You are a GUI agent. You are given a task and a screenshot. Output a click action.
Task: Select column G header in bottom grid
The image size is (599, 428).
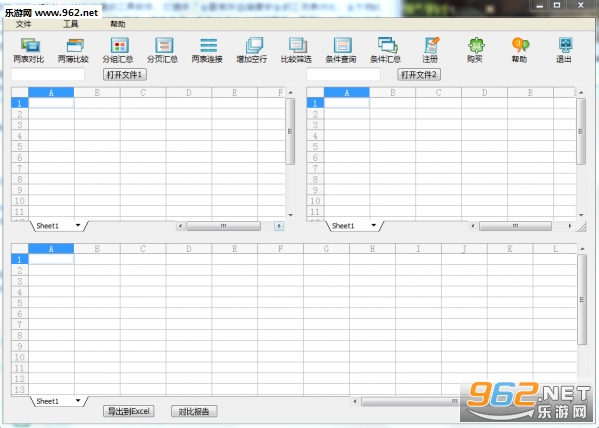pos(326,249)
